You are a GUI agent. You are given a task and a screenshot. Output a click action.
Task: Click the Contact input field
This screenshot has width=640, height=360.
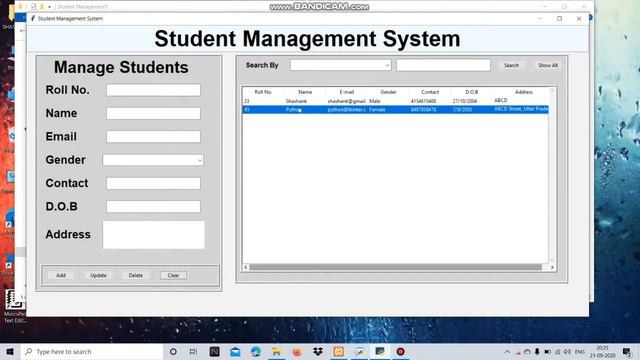(x=153, y=183)
